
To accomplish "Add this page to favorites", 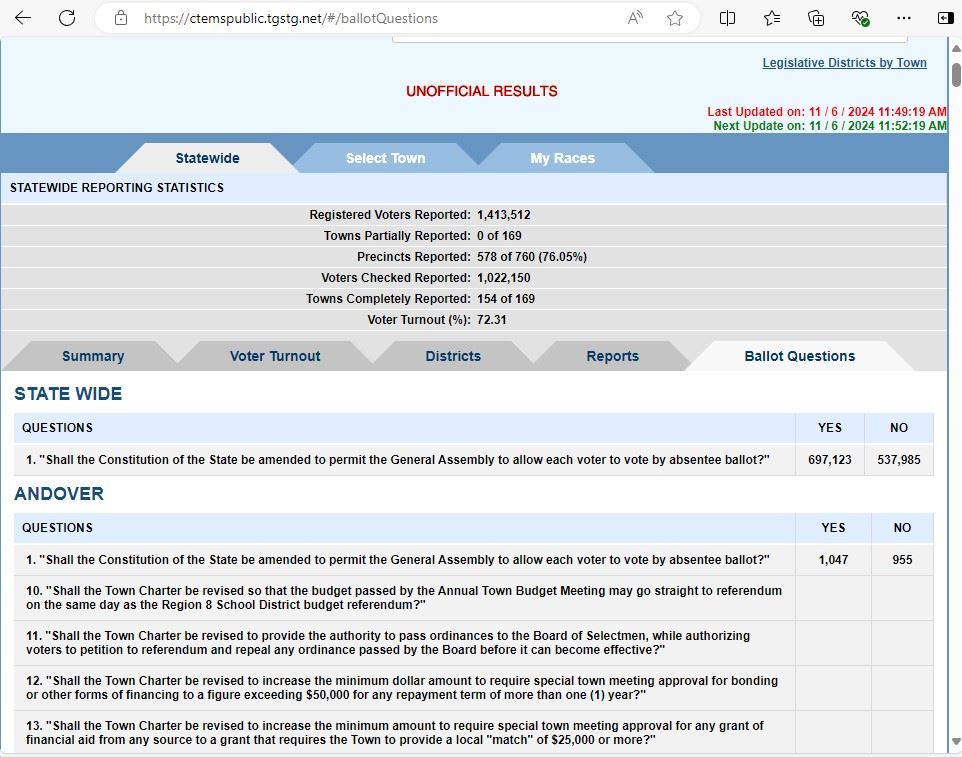I will [675, 17].
